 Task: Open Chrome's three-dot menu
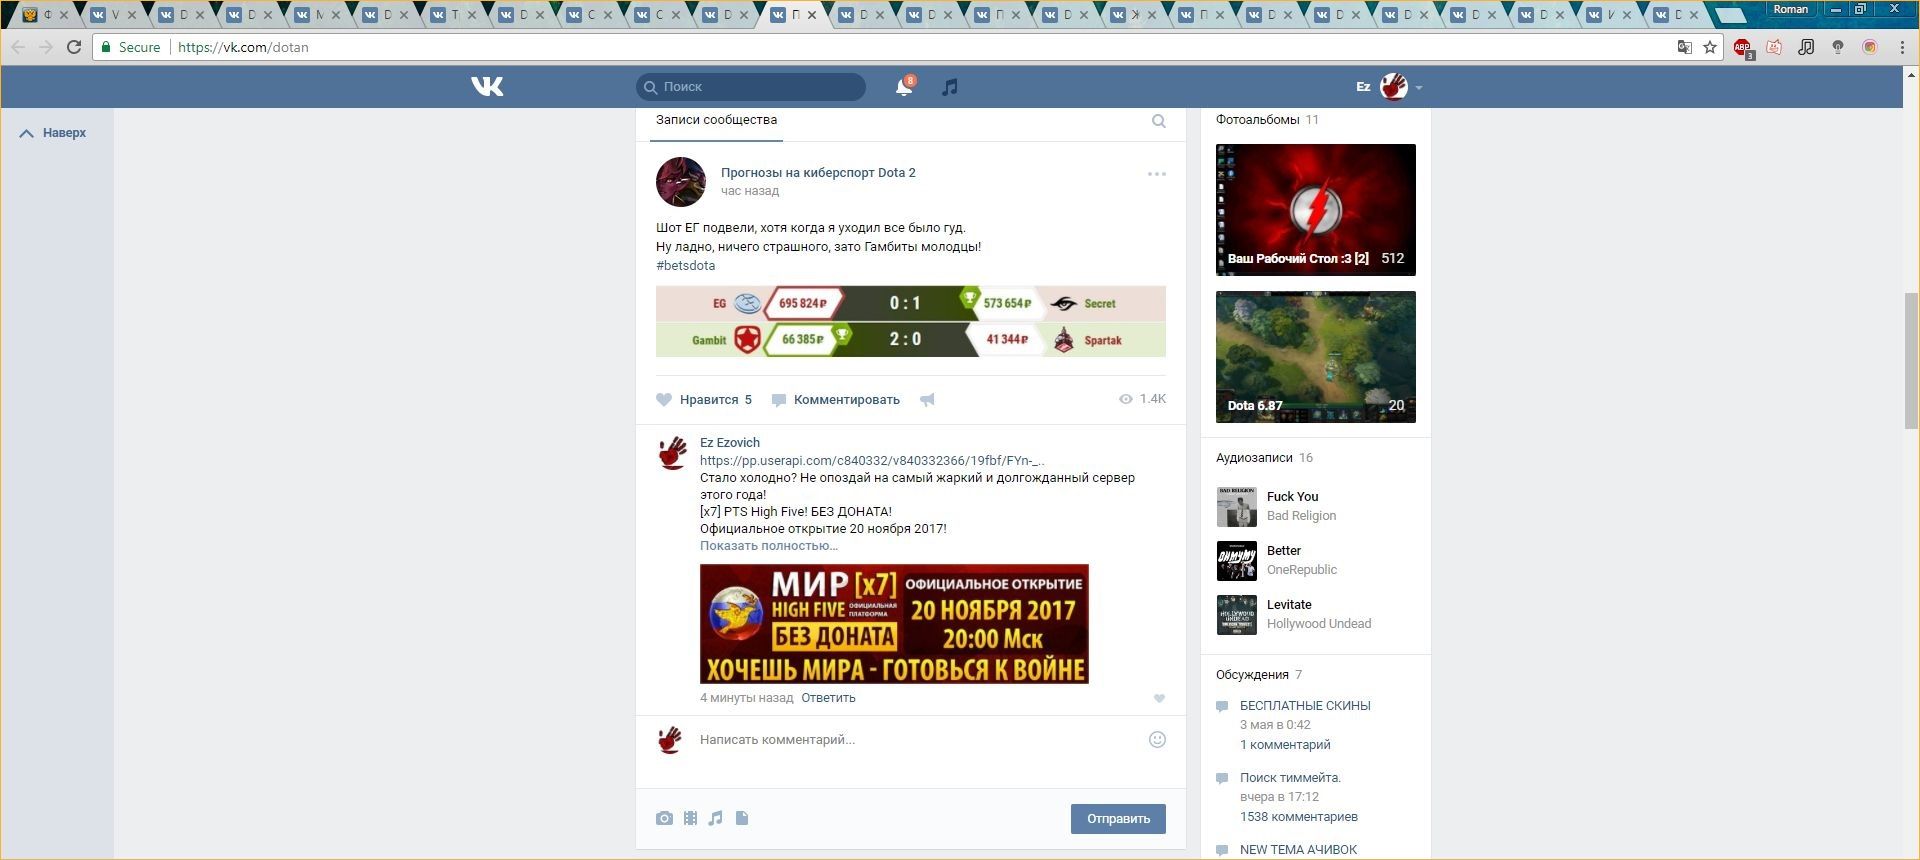pyautogui.click(x=1902, y=47)
